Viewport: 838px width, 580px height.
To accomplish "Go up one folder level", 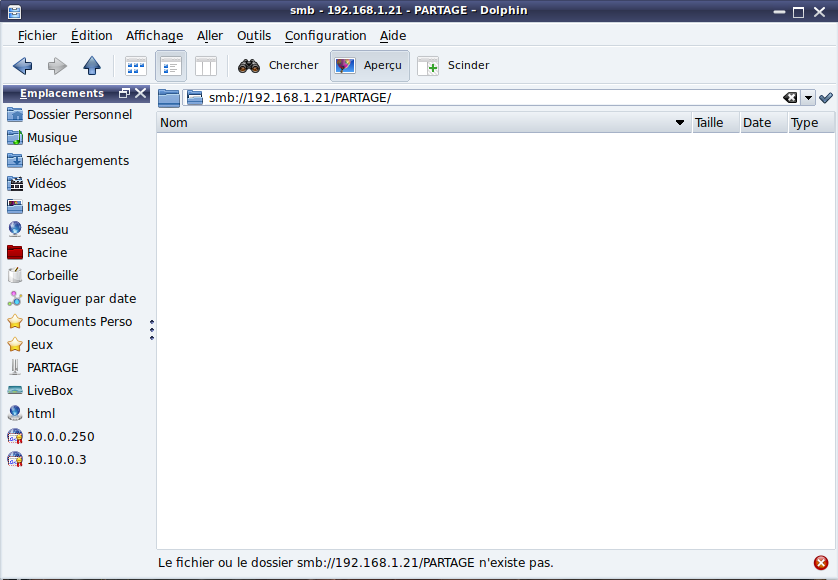I will pyautogui.click(x=92, y=66).
